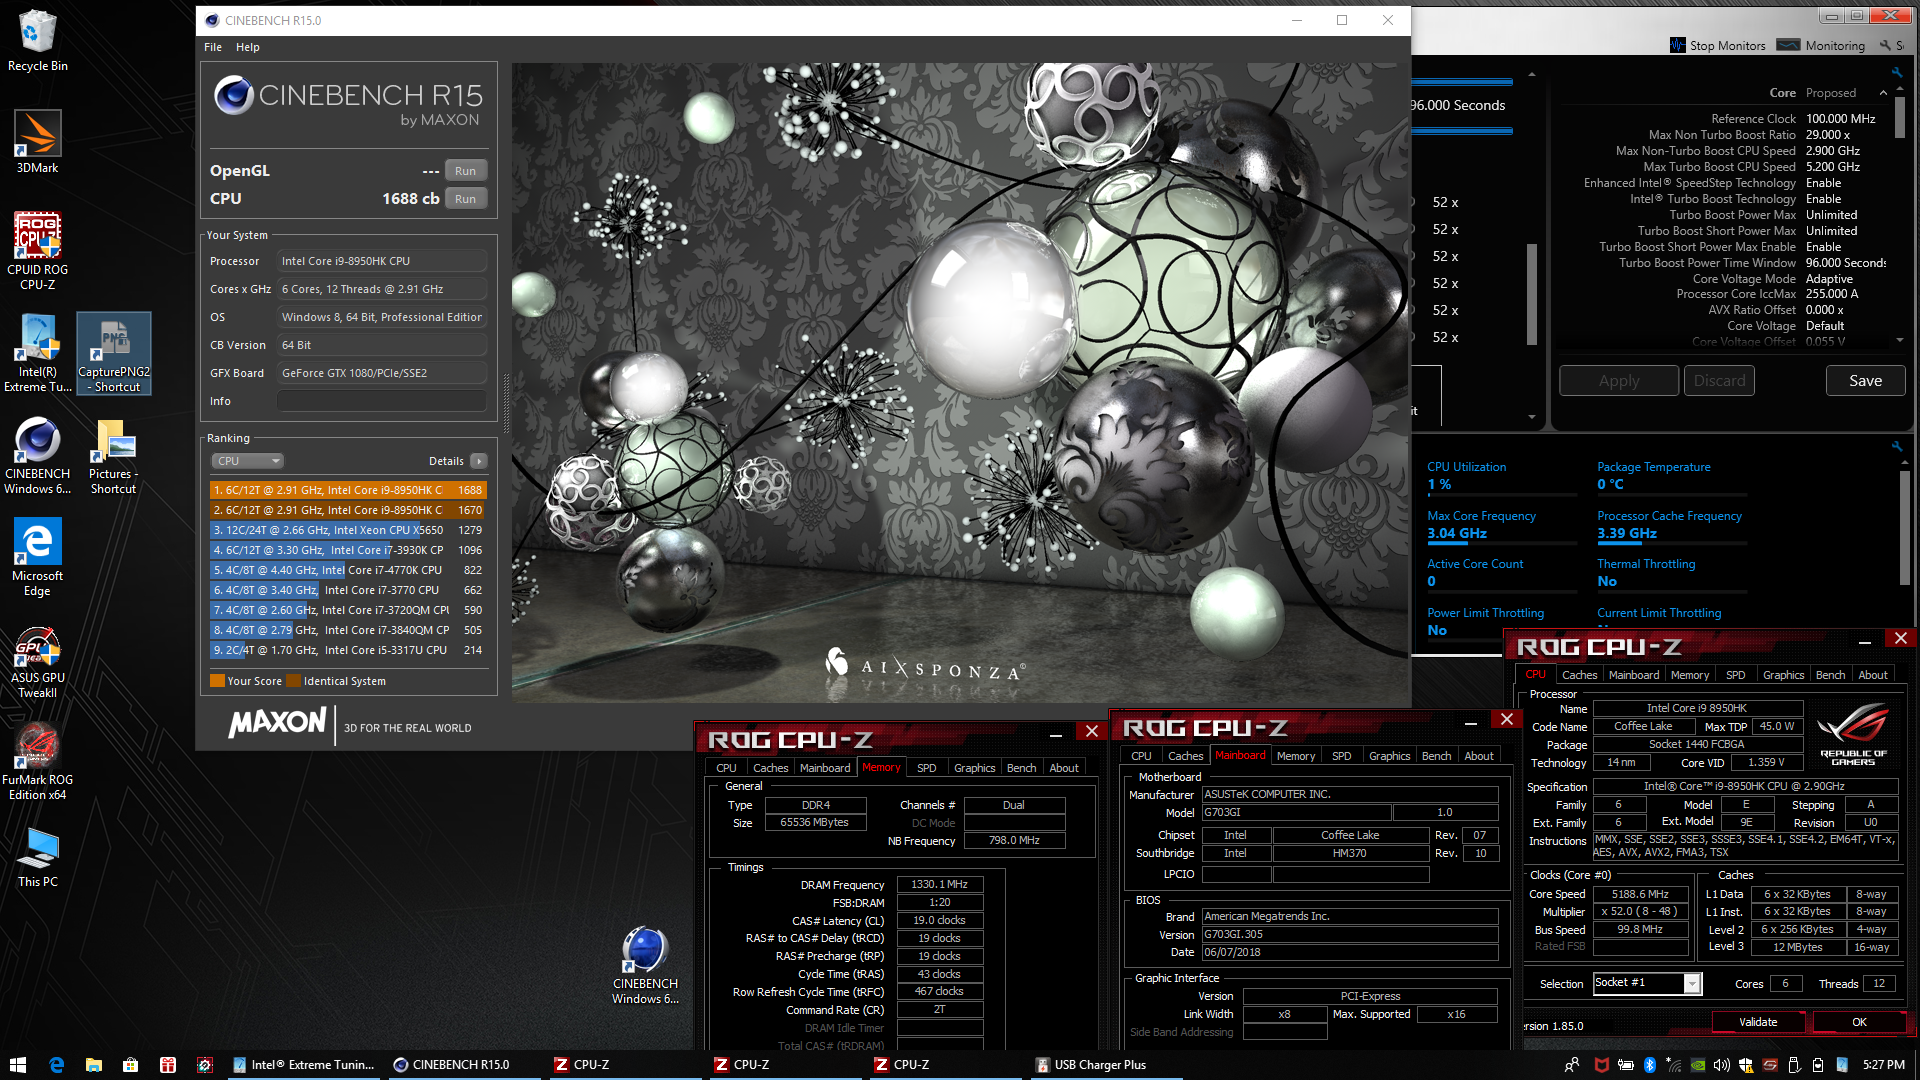Open the McAfee shield tray icon
This screenshot has height=1080, width=1920.
(x=1601, y=1065)
